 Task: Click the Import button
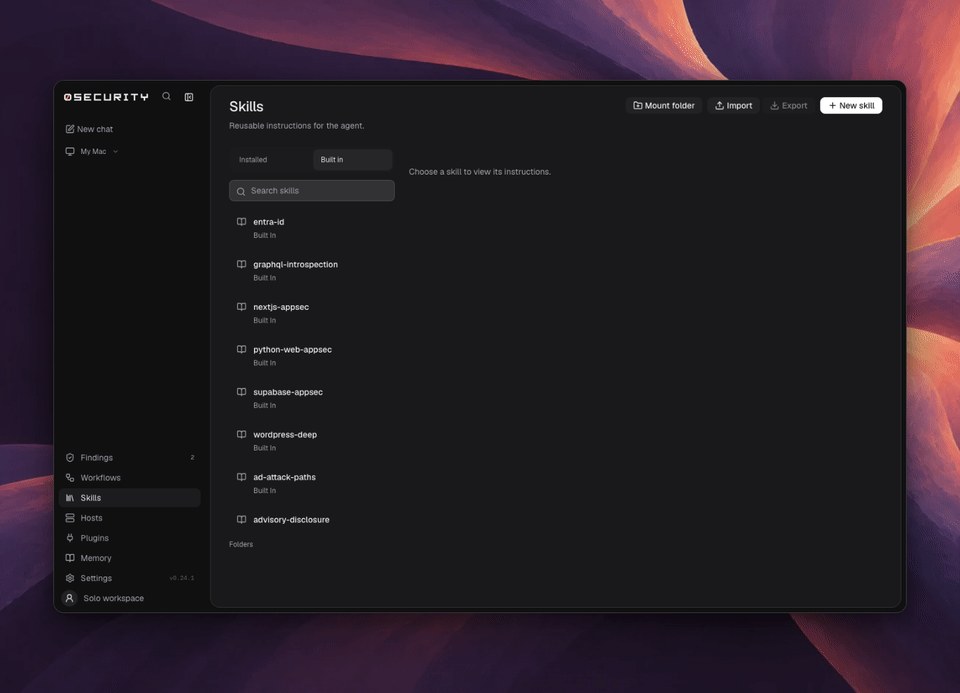point(733,105)
